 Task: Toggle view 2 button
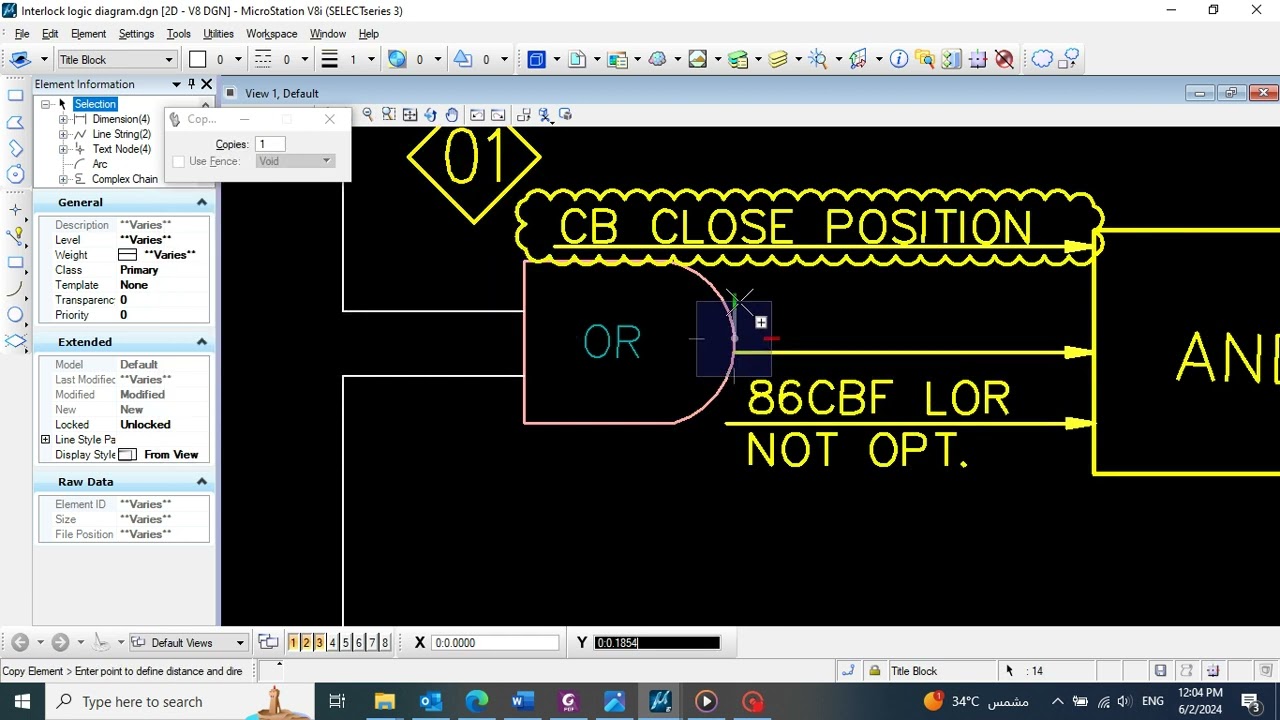(x=306, y=643)
